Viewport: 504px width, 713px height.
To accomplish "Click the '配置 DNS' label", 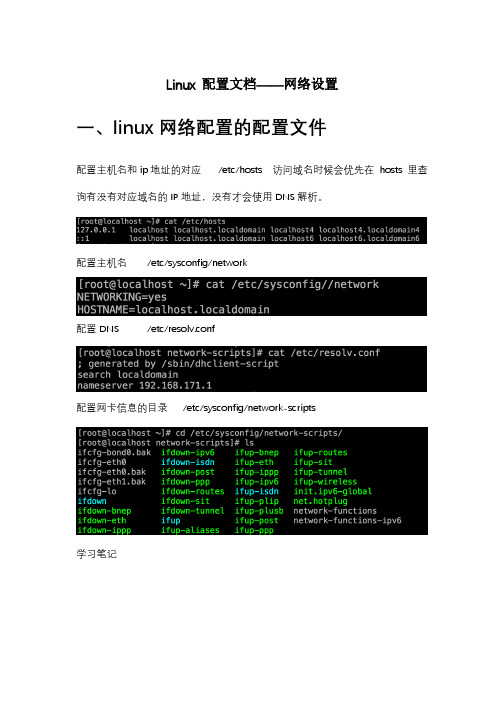I will coord(98,329).
